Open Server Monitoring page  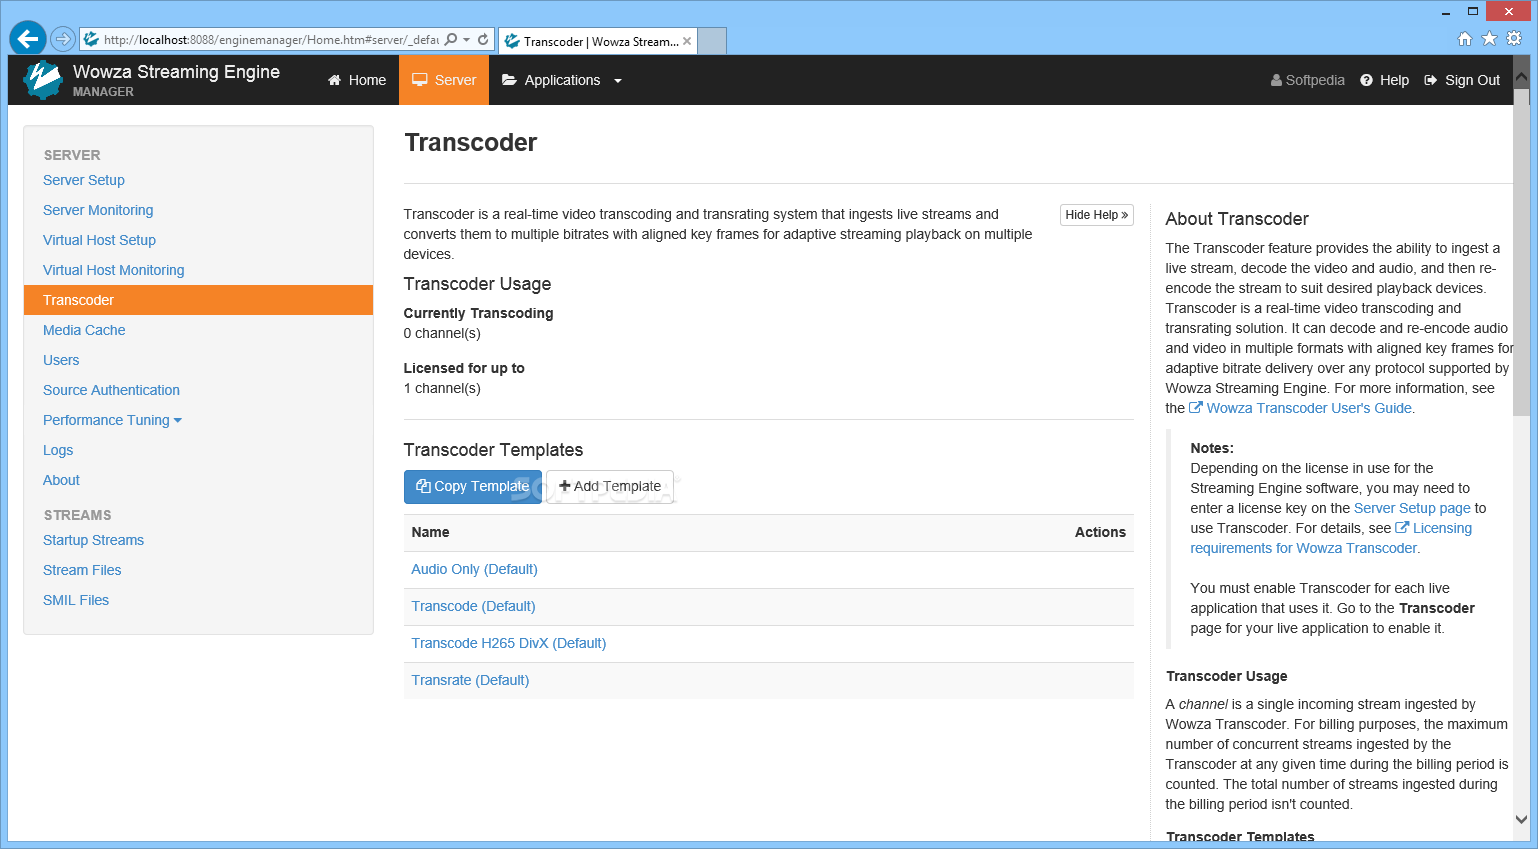[98, 210]
